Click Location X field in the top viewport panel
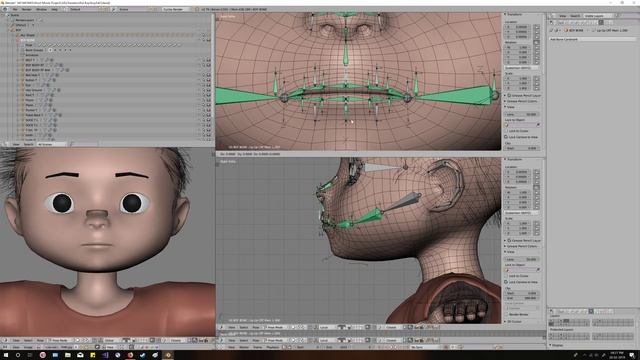The height and width of the screenshot is (360, 640). click(518, 27)
